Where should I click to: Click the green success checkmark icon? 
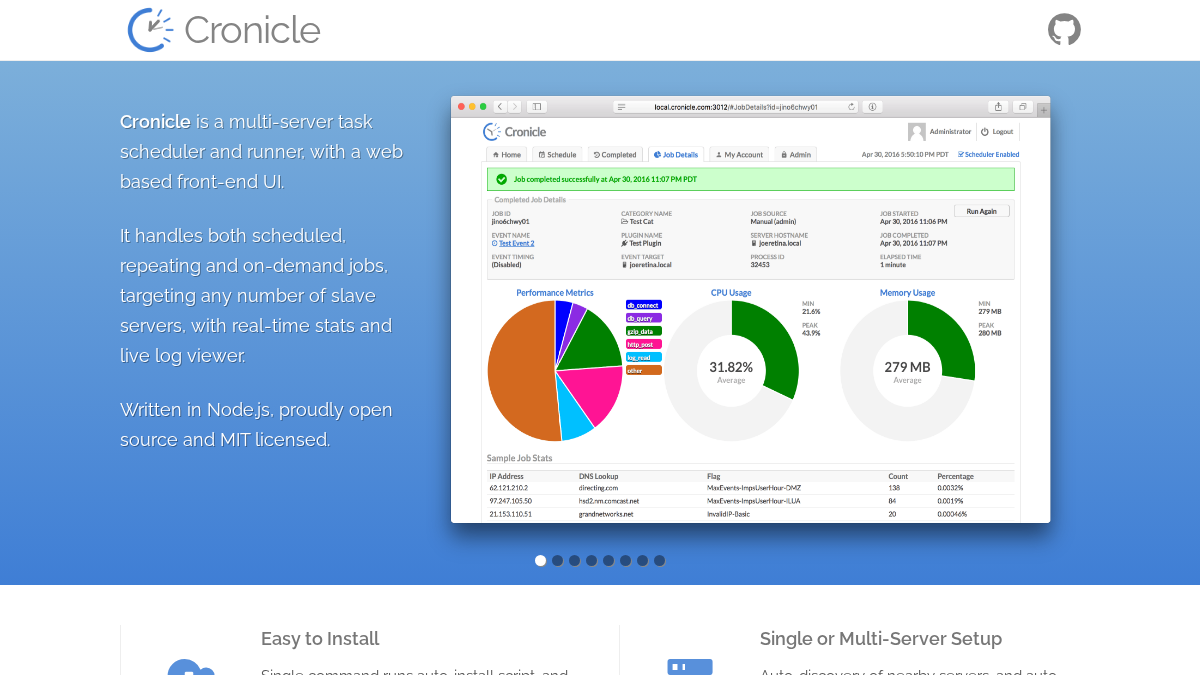[x=501, y=179]
